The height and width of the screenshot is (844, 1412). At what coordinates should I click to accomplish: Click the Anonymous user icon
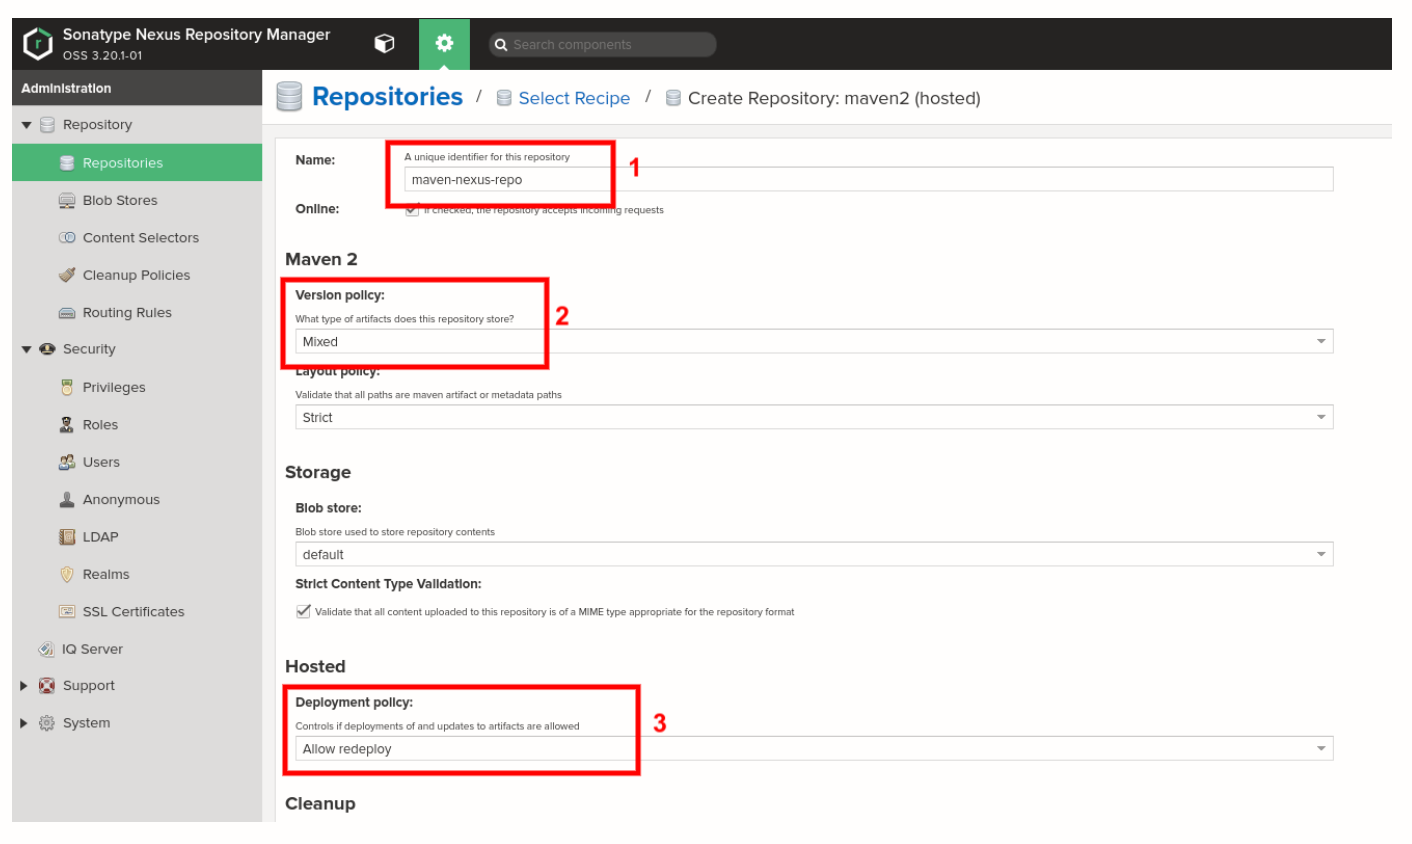67,499
